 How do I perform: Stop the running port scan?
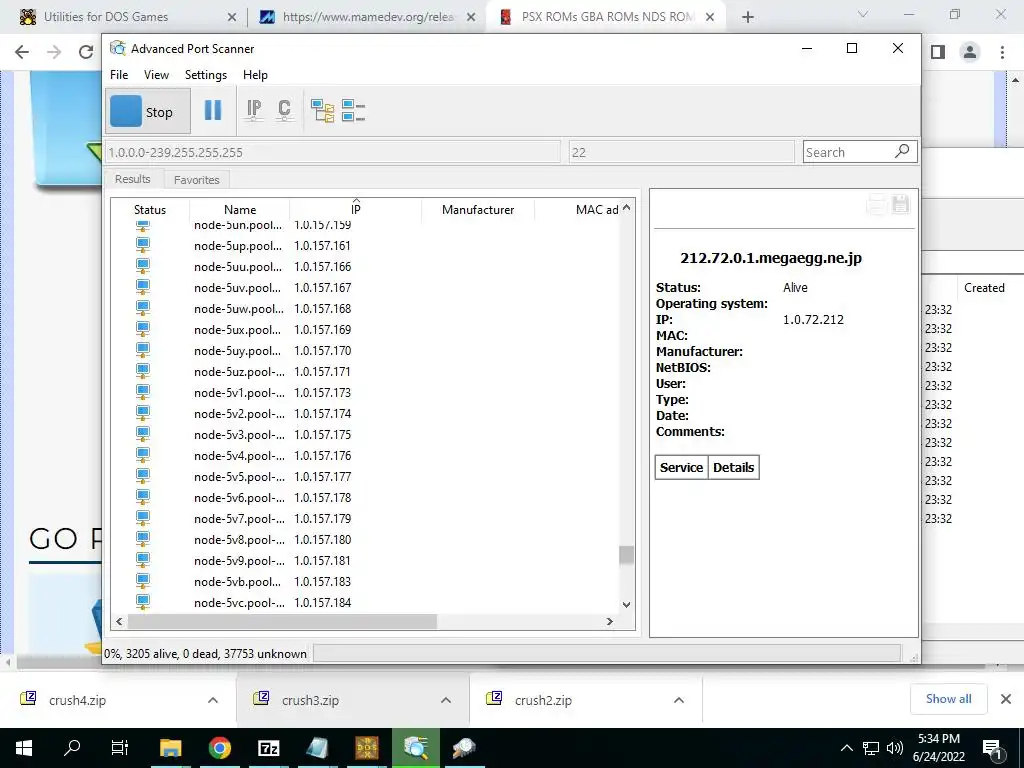148,112
